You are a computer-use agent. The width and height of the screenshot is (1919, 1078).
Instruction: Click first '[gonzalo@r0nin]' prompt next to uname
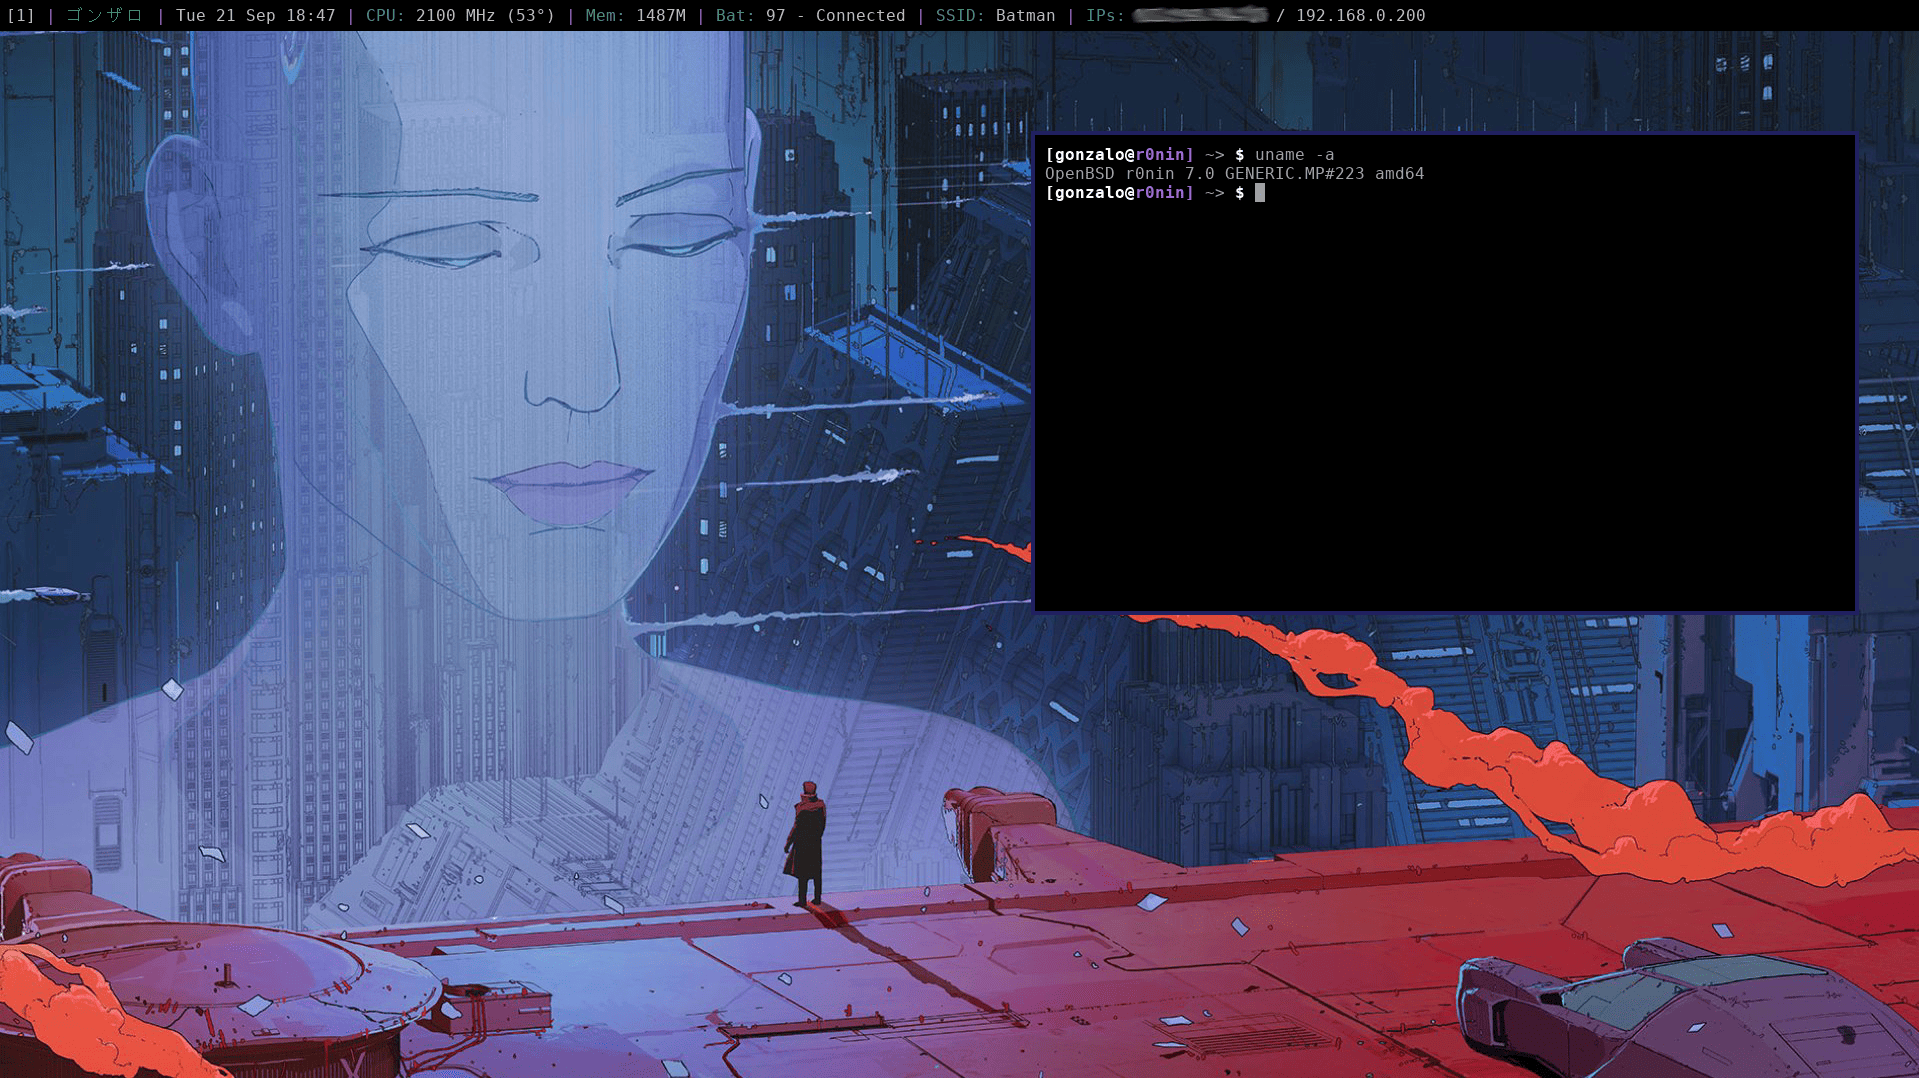[x=1119, y=154]
